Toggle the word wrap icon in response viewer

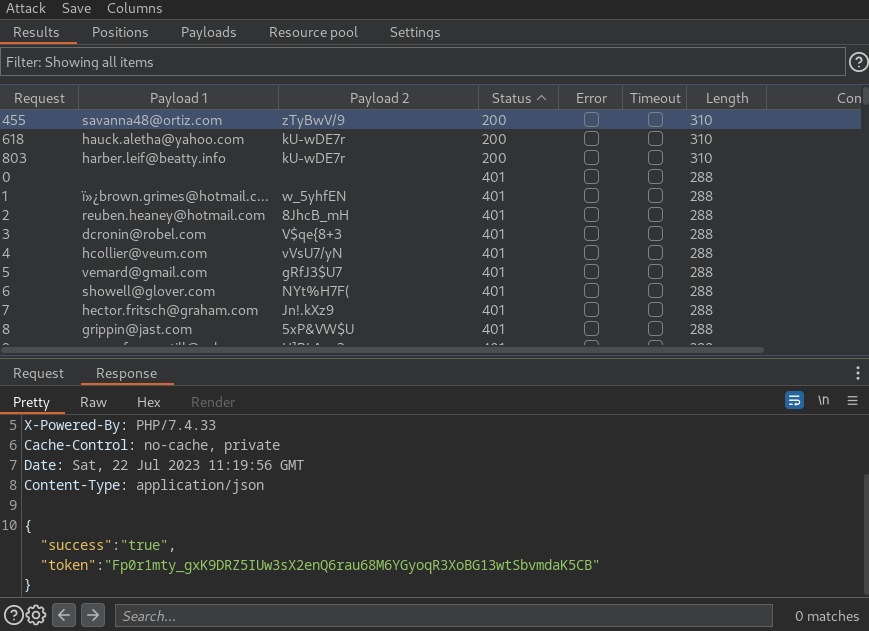pos(794,400)
